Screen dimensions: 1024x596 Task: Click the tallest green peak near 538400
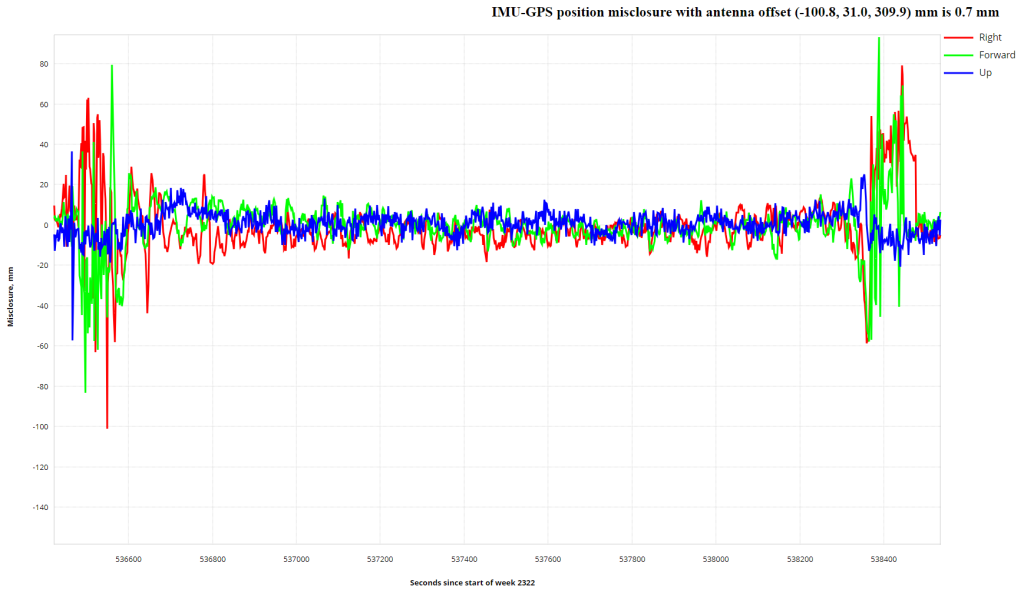coord(878,39)
